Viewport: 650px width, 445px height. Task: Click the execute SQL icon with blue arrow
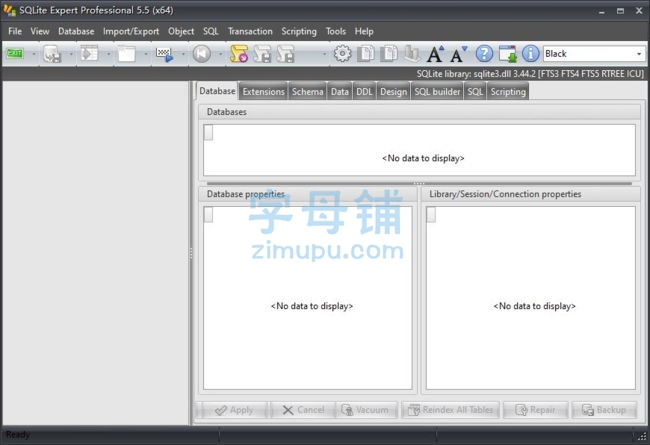coord(164,54)
